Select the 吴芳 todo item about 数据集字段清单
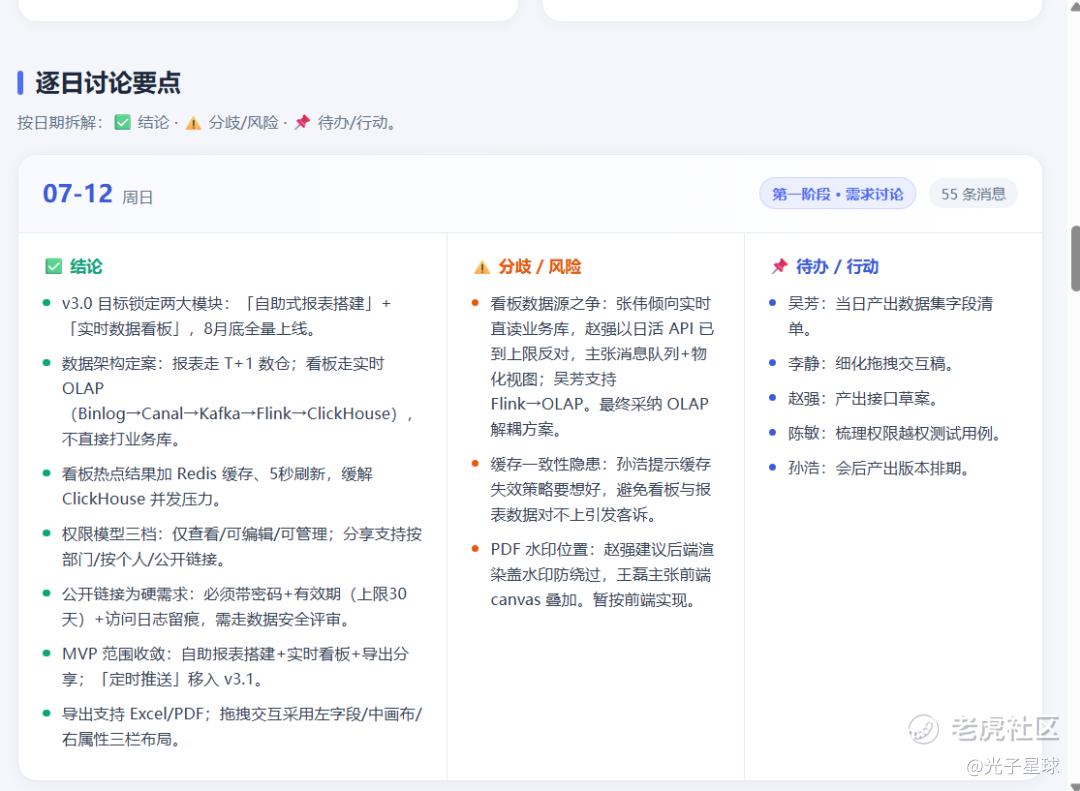1080x791 pixels. (891, 316)
